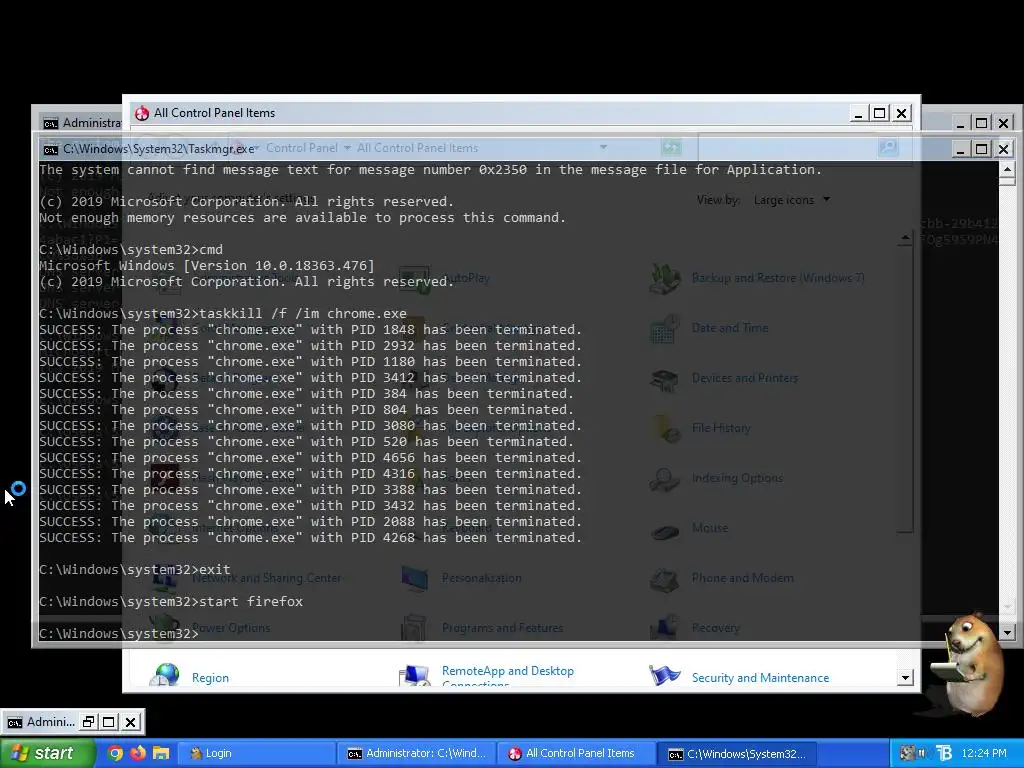Screen dimensions: 1024x768
Task: Click the 'start firefox' command line
Action: (x=171, y=601)
